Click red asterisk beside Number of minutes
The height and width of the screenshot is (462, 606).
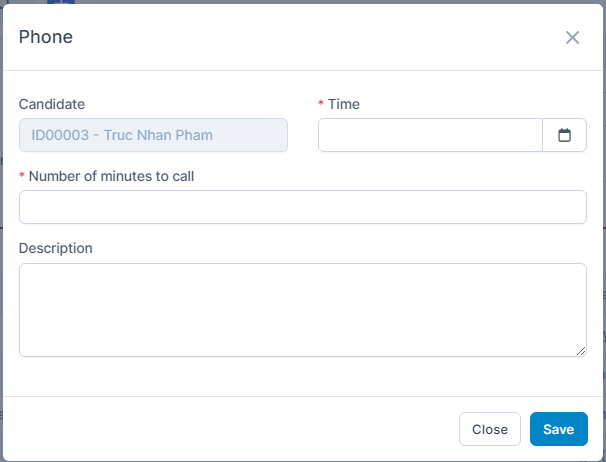click(22, 177)
